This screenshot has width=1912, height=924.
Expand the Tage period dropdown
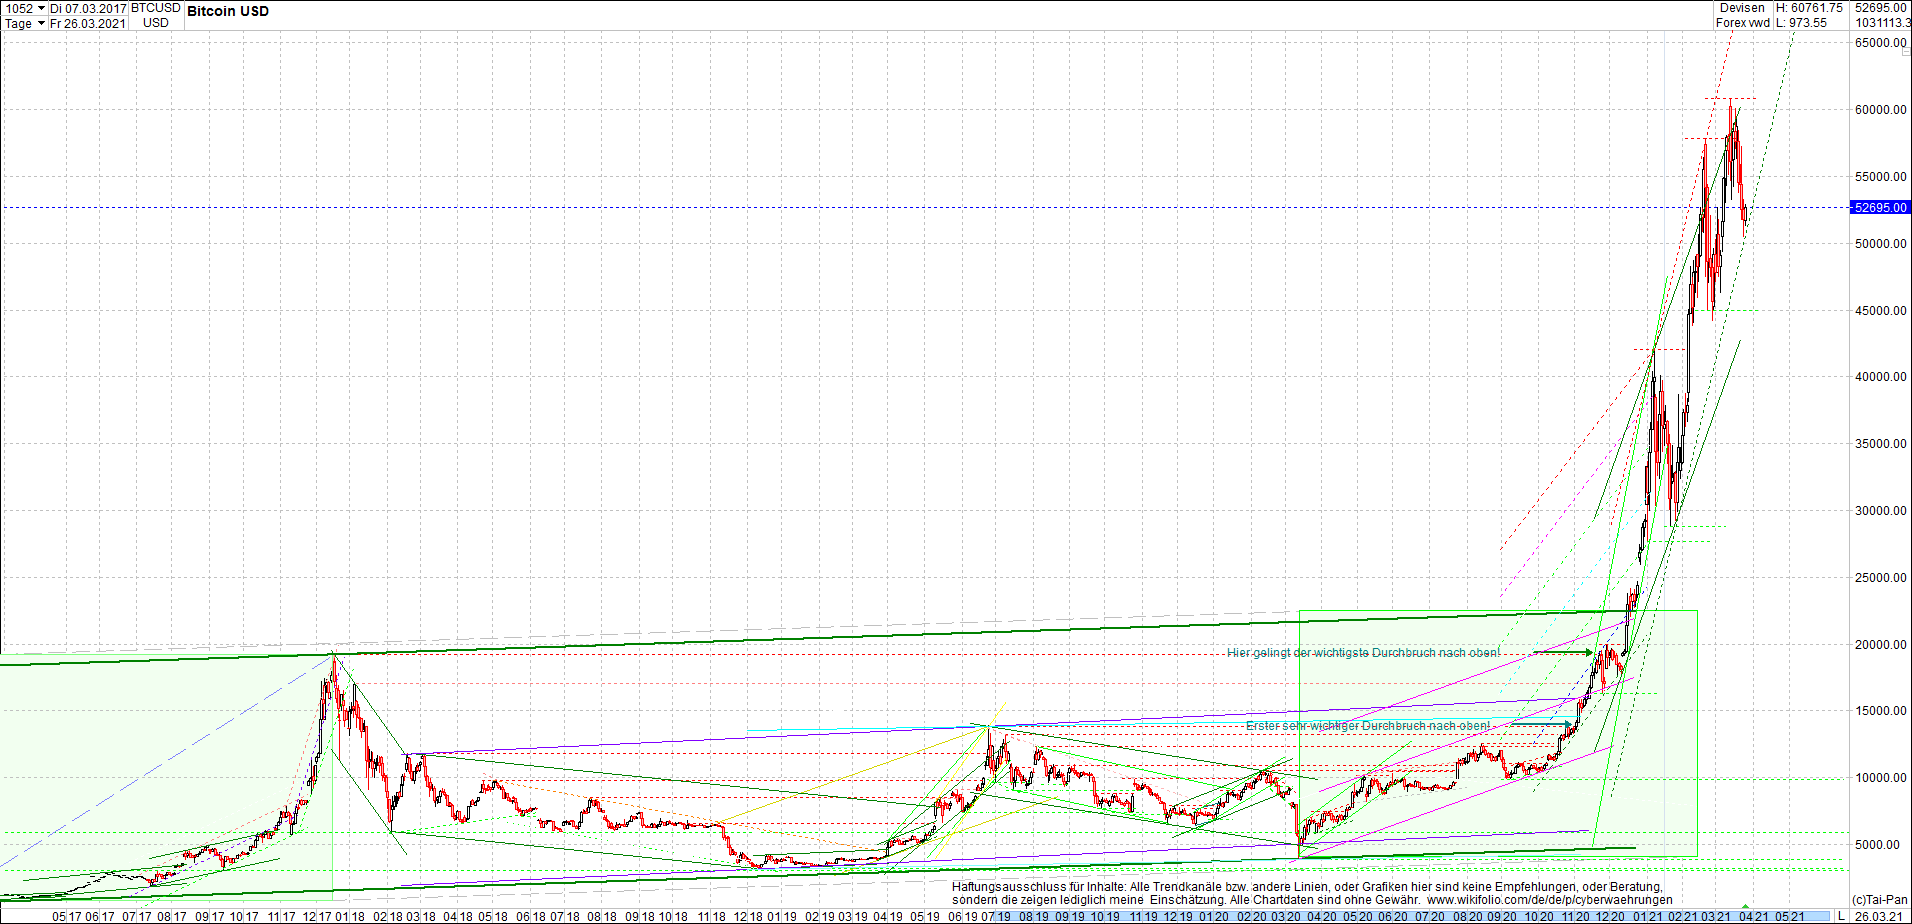pos(25,23)
